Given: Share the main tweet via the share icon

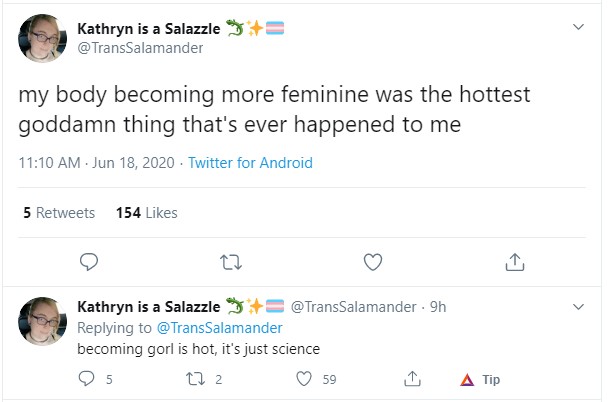Looking at the screenshot, I should (x=515, y=262).
